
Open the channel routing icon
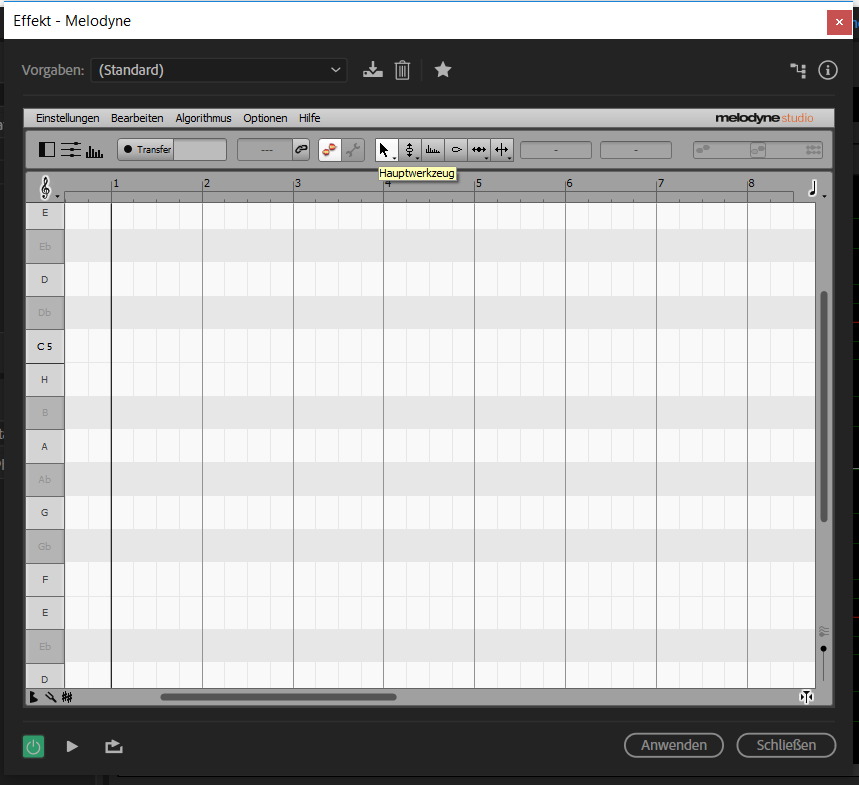798,70
